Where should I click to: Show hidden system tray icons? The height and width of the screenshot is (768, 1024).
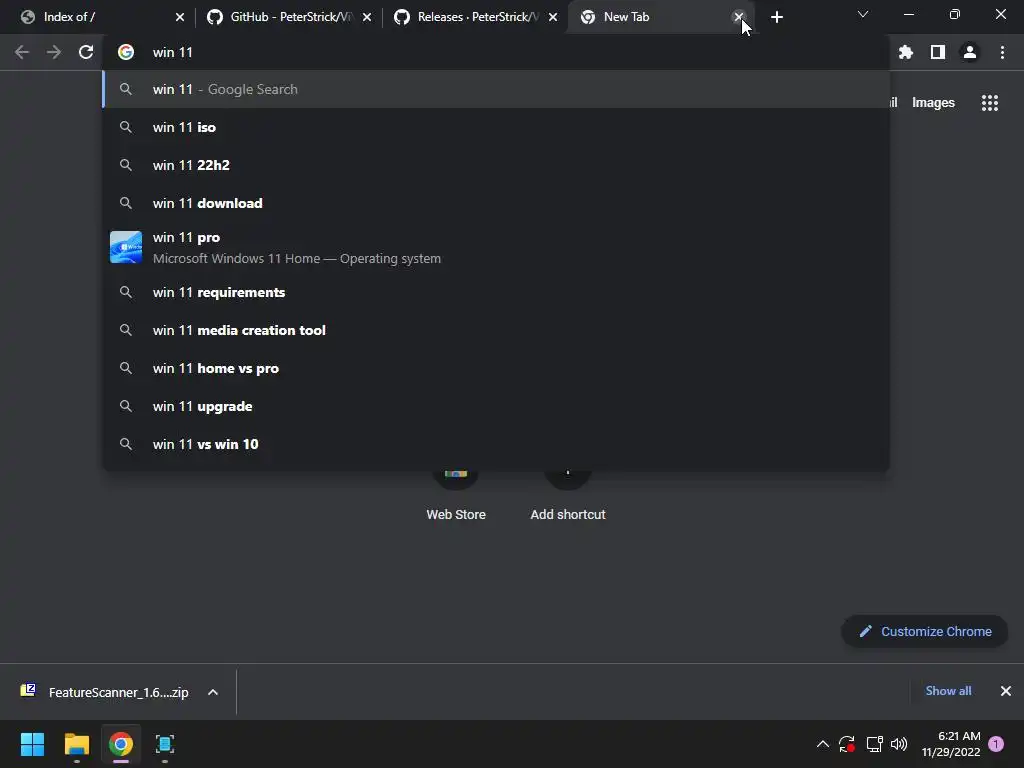click(x=823, y=744)
